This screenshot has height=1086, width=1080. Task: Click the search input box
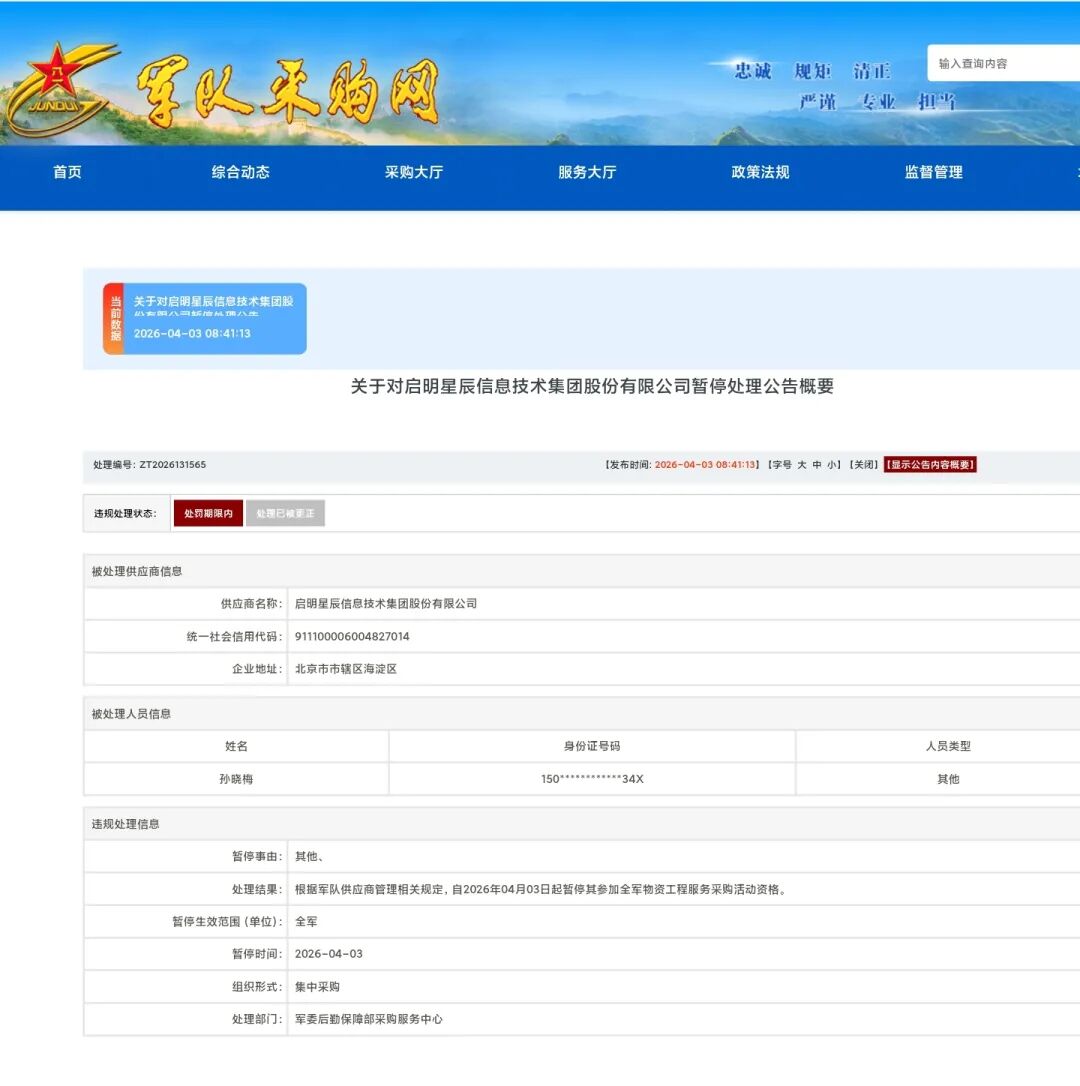pos(1000,63)
